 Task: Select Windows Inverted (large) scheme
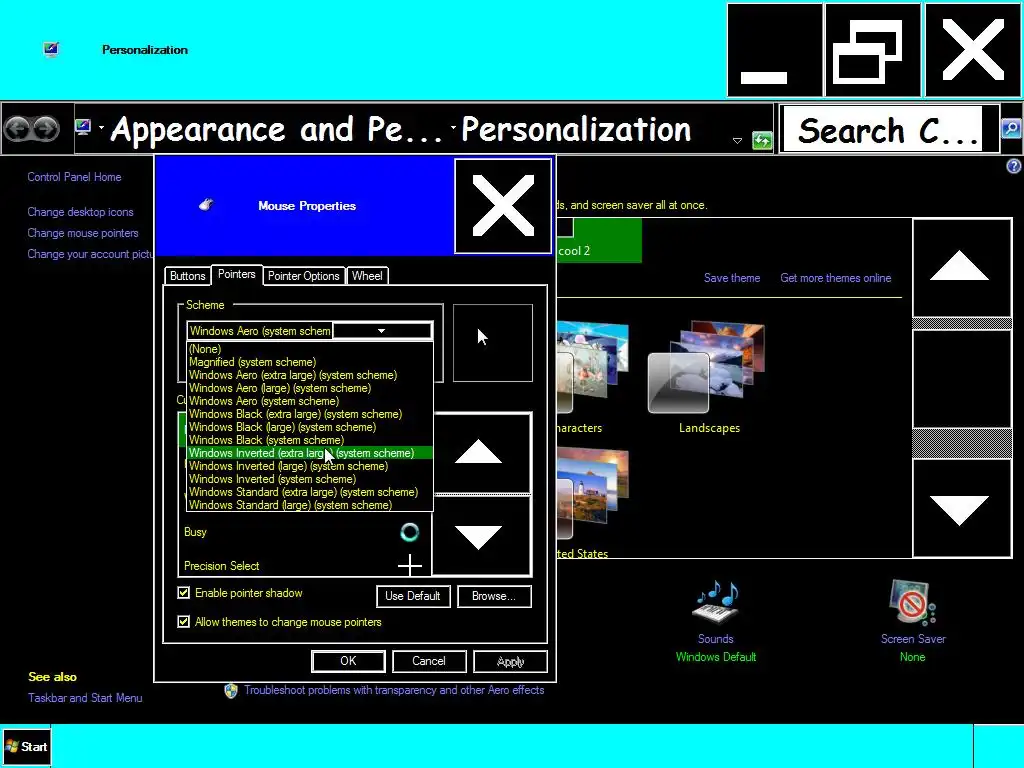(310, 466)
